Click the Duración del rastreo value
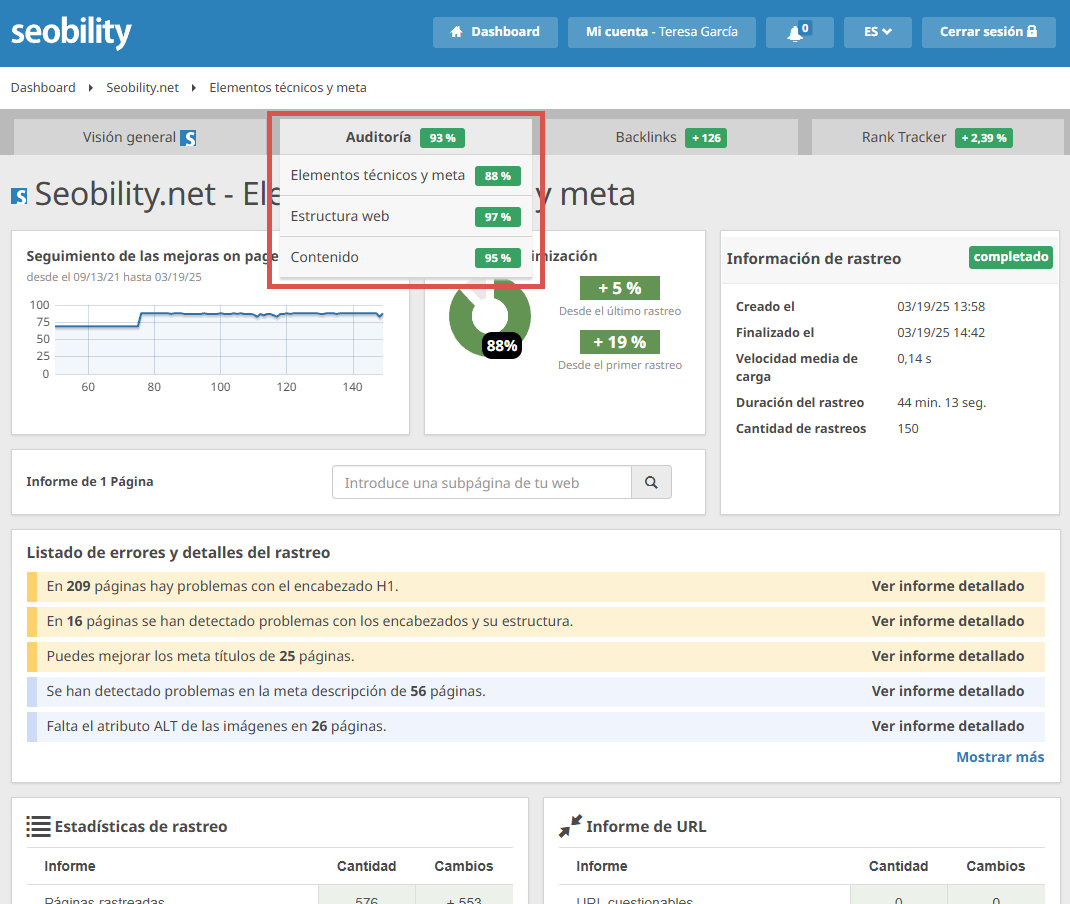 point(942,403)
